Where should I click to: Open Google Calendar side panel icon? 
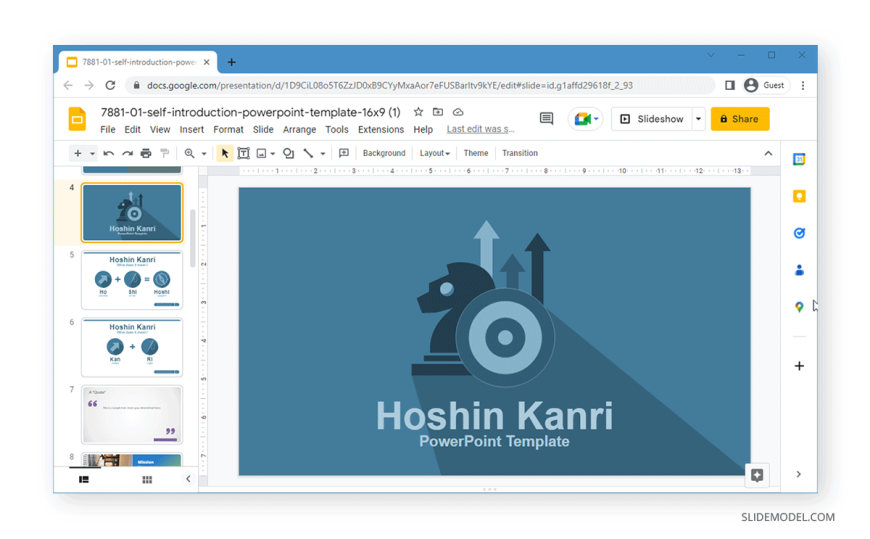pyautogui.click(x=799, y=160)
